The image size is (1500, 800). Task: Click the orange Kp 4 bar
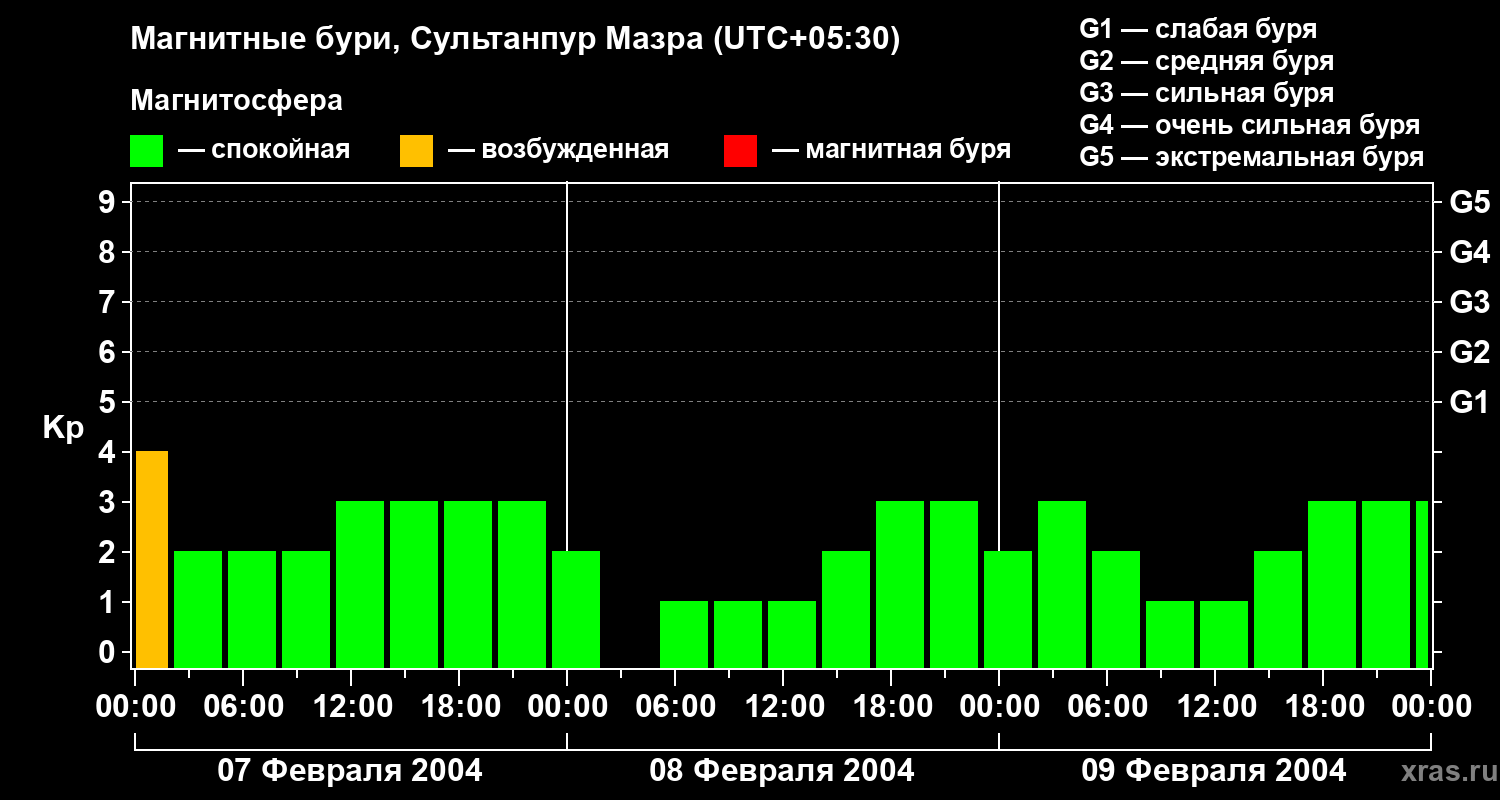[152, 559]
